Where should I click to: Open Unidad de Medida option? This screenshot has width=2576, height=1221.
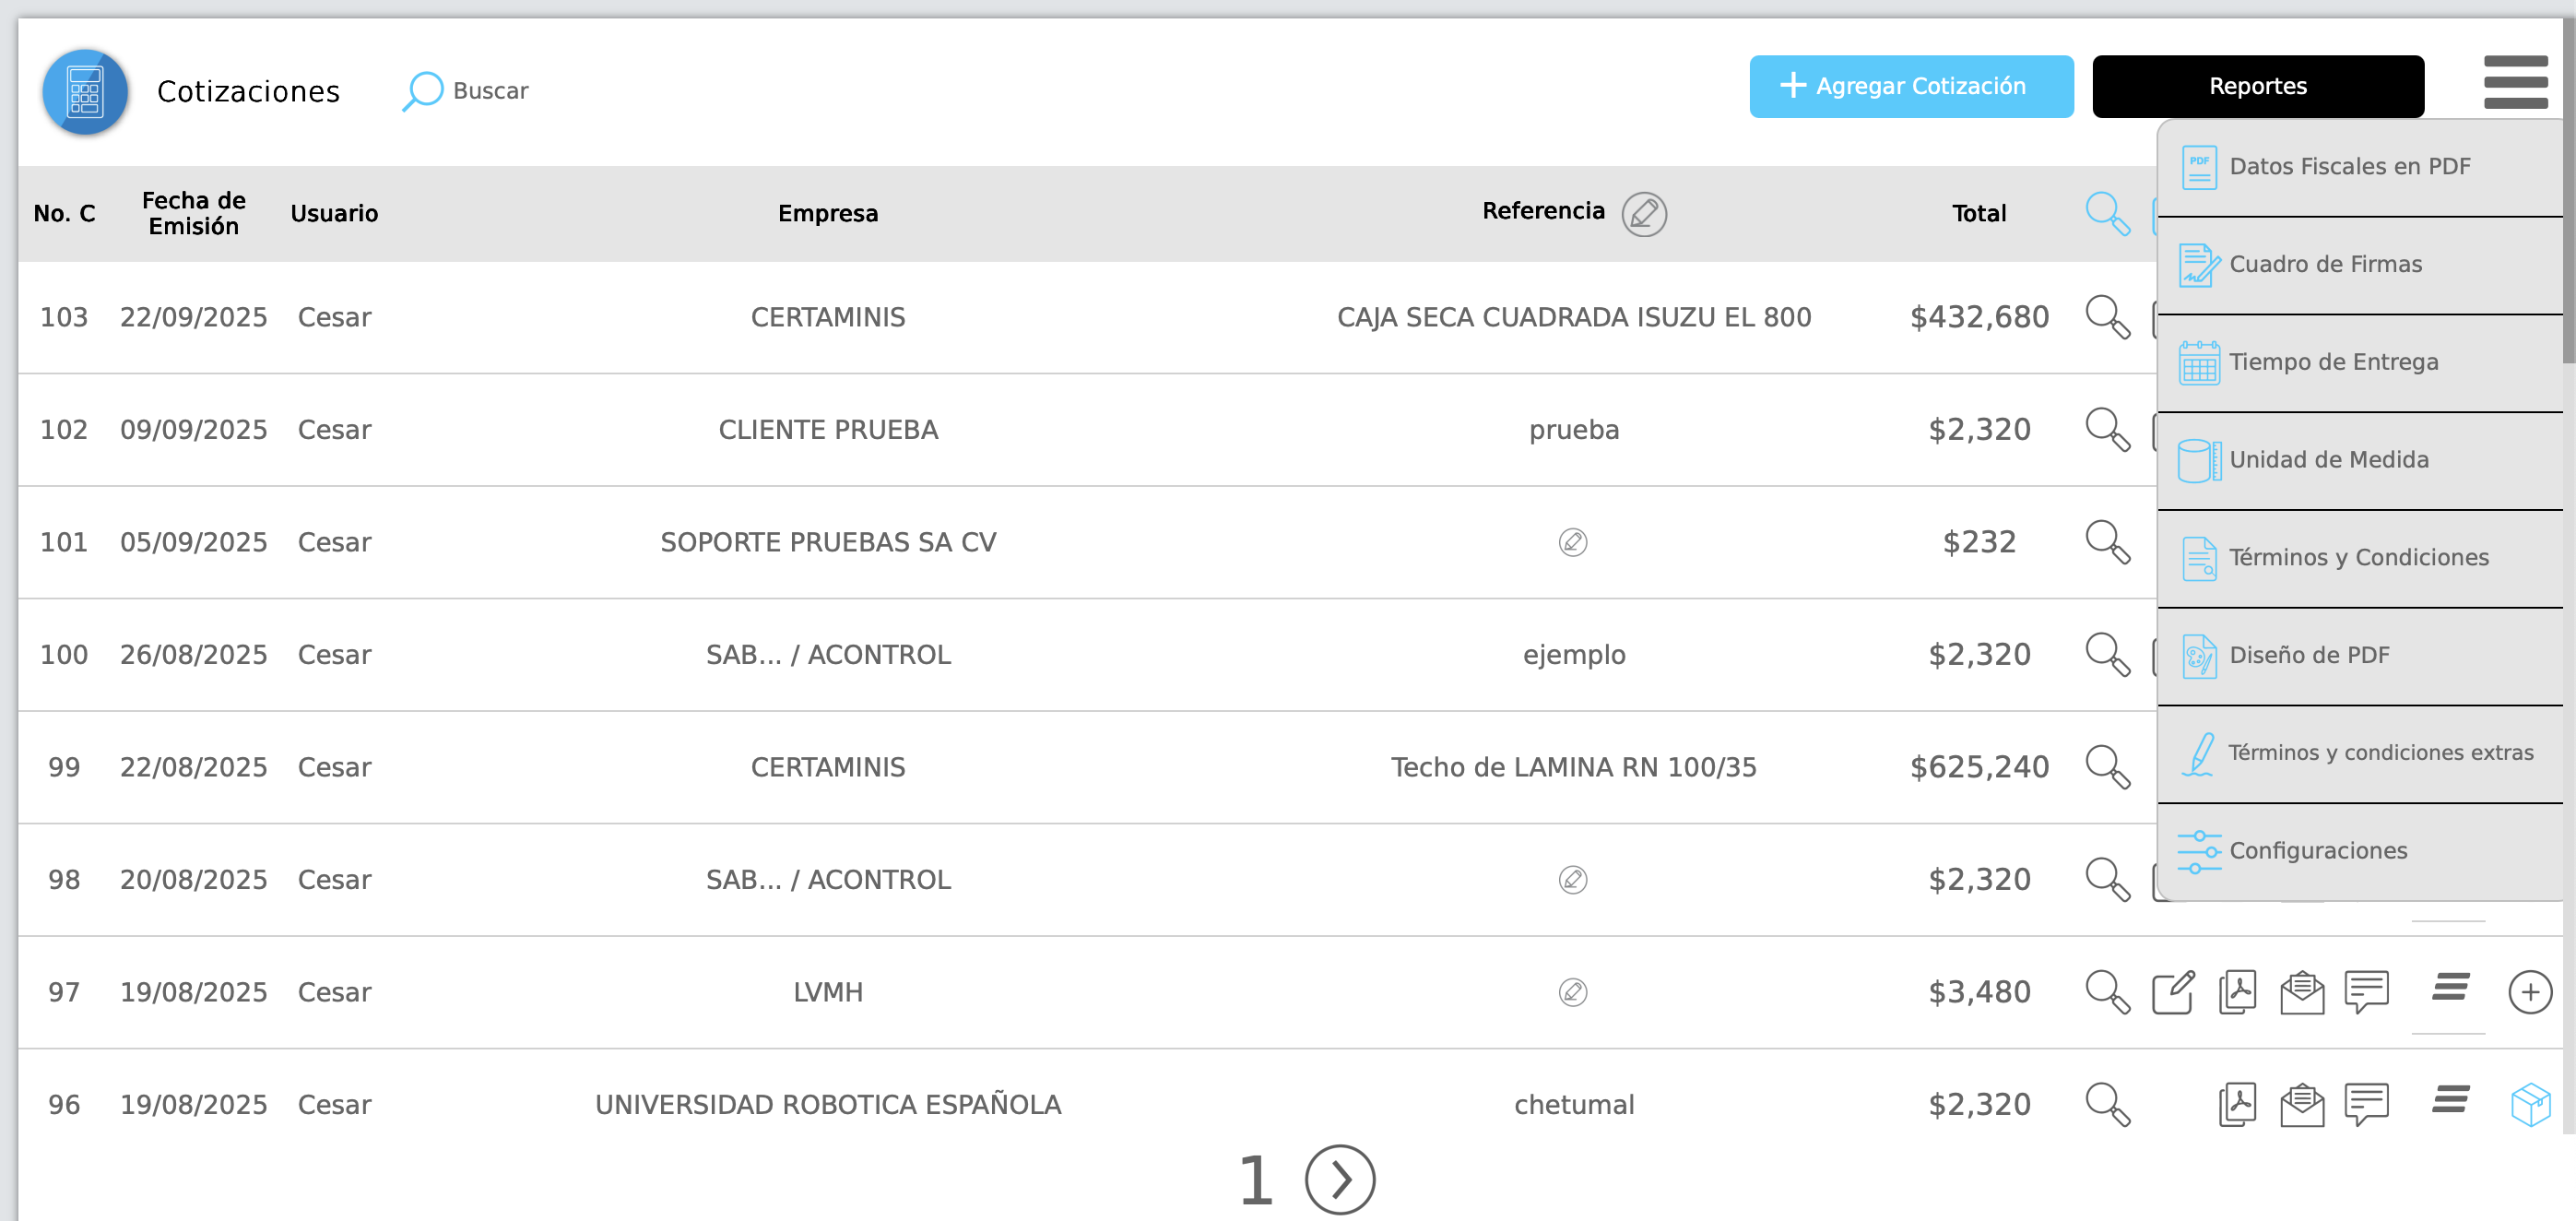click(2327, 460)
